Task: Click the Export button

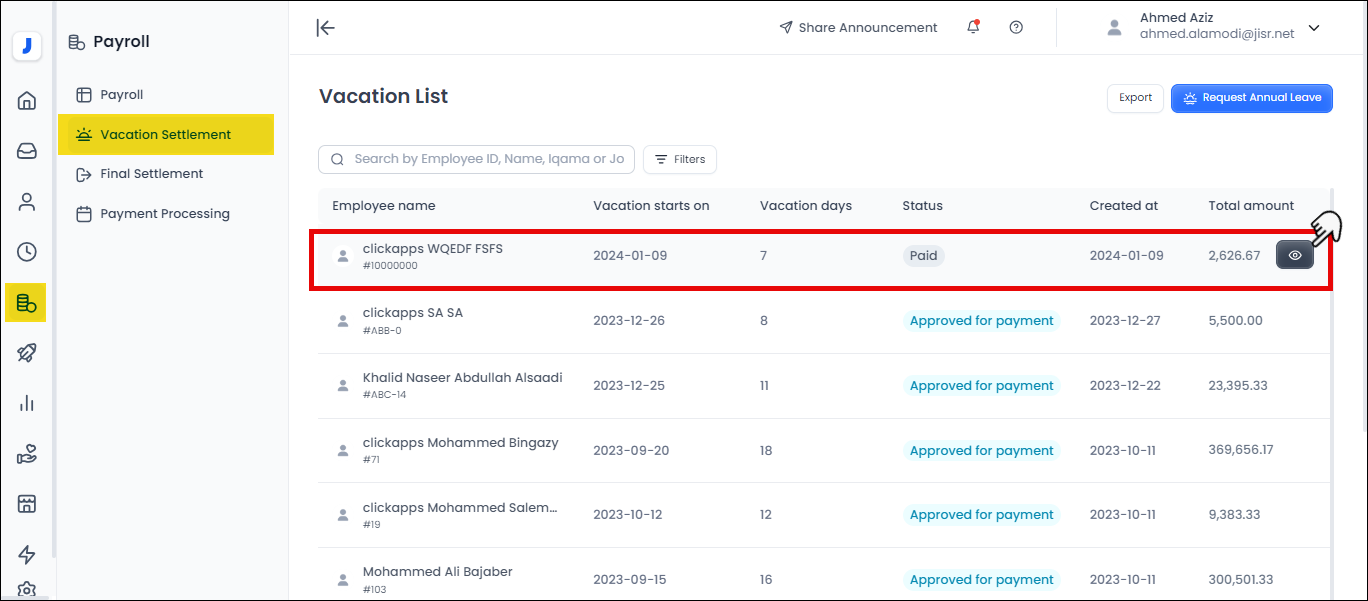Action: [x=1135, y=98]
